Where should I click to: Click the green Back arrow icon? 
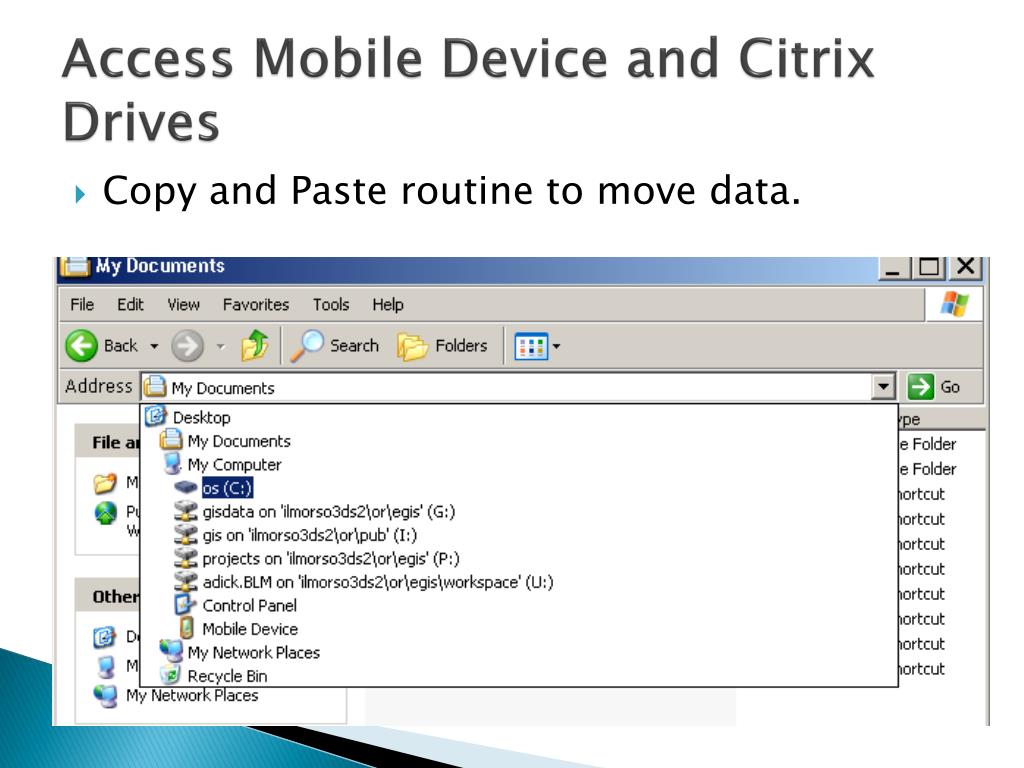[82, 345]
